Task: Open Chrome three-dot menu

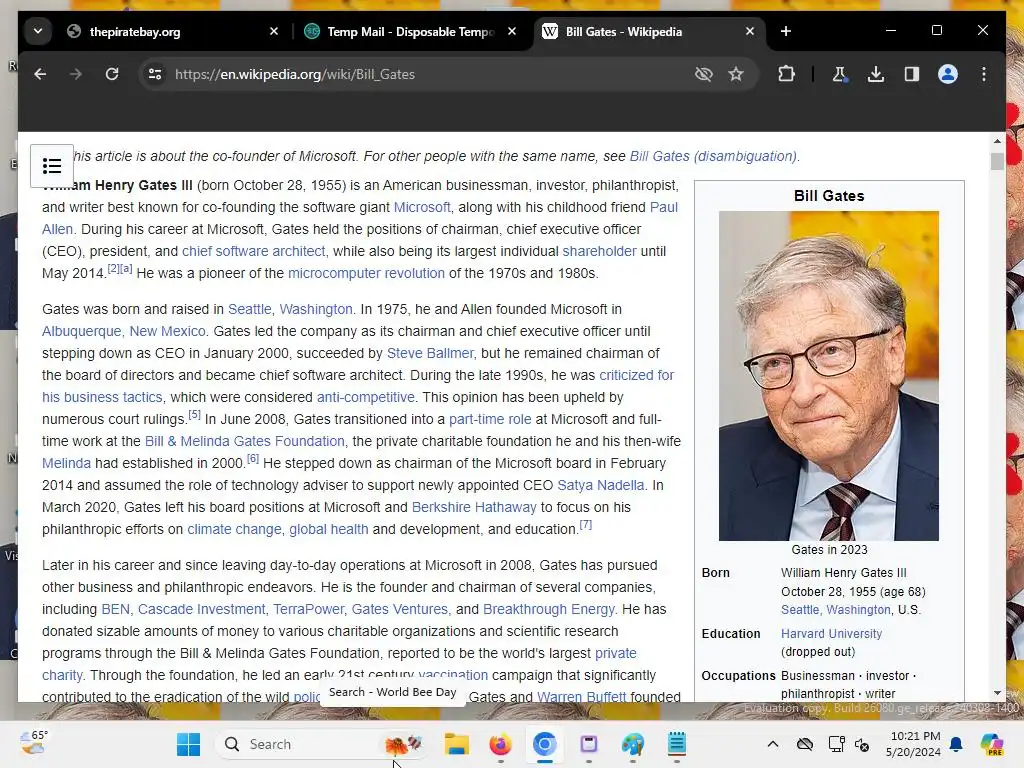Action: click(x=984, y=74)
